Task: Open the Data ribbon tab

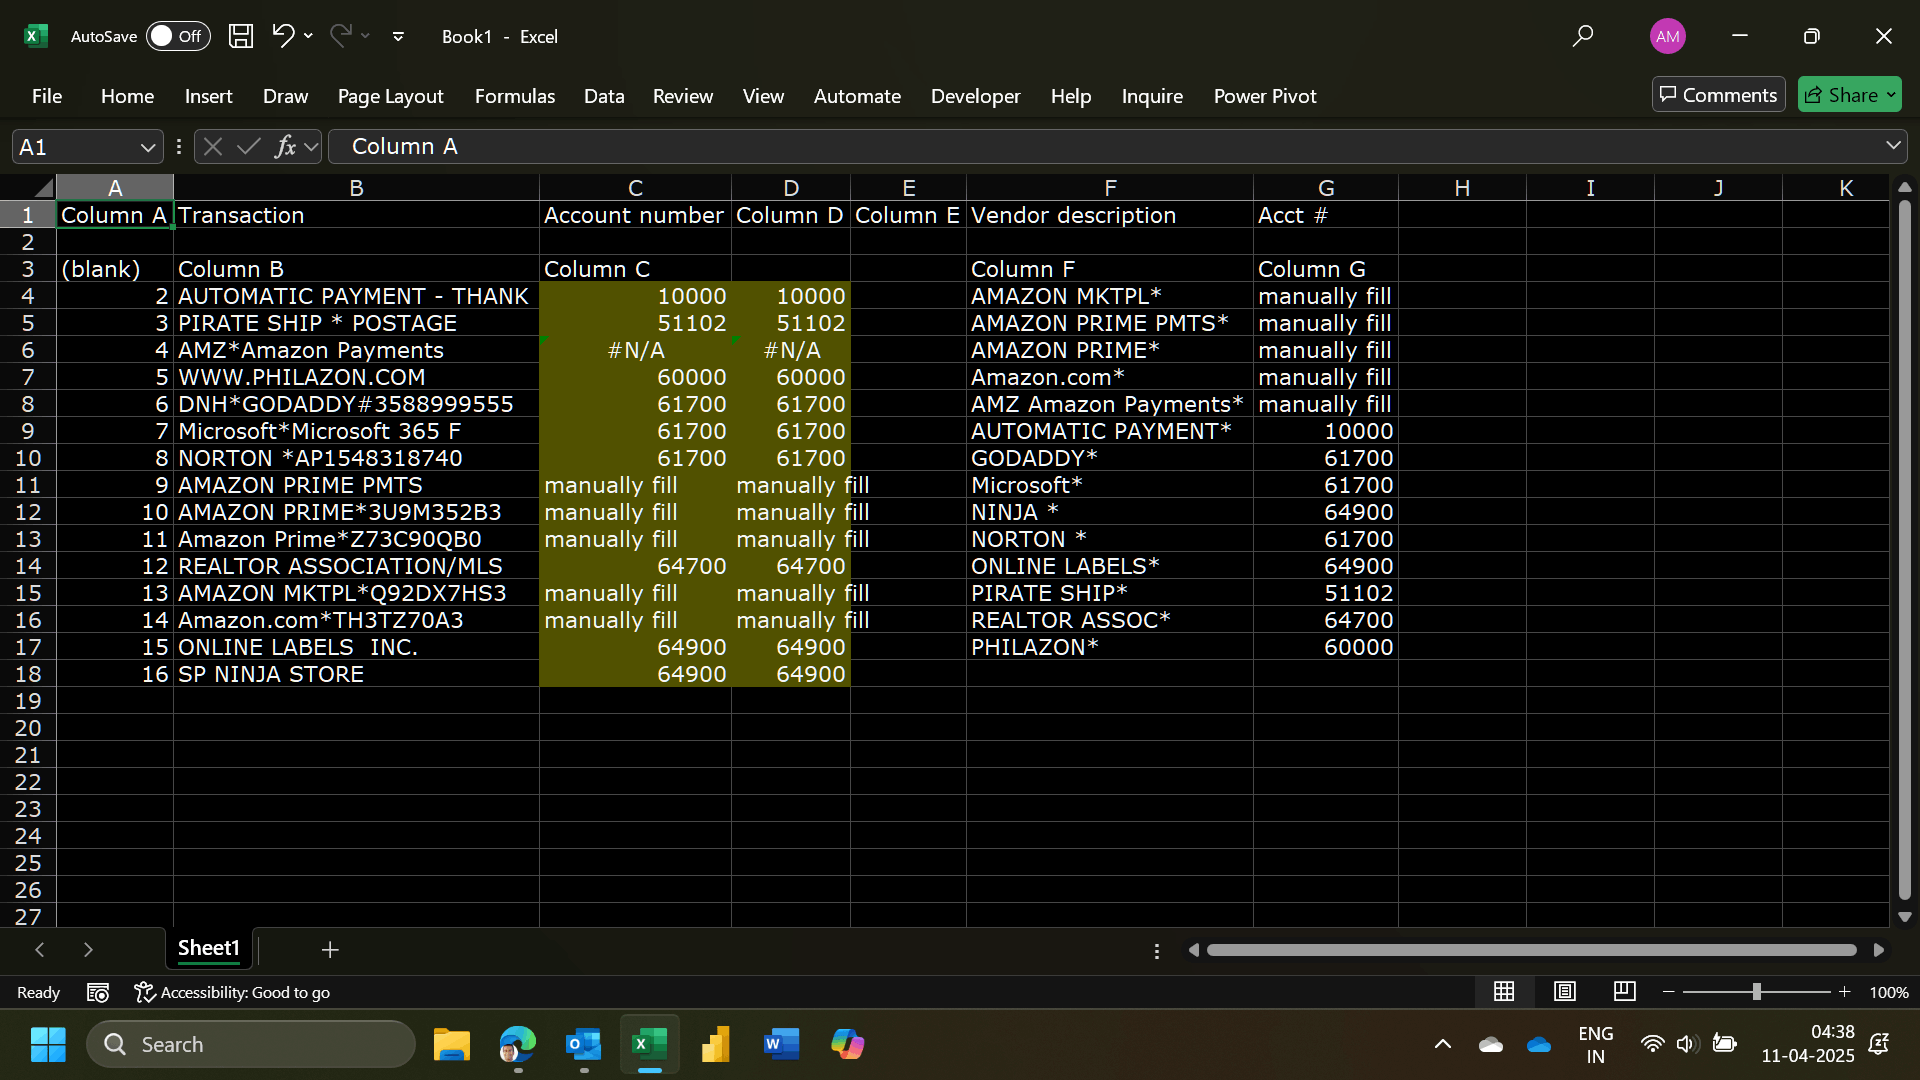Action: 604,96
